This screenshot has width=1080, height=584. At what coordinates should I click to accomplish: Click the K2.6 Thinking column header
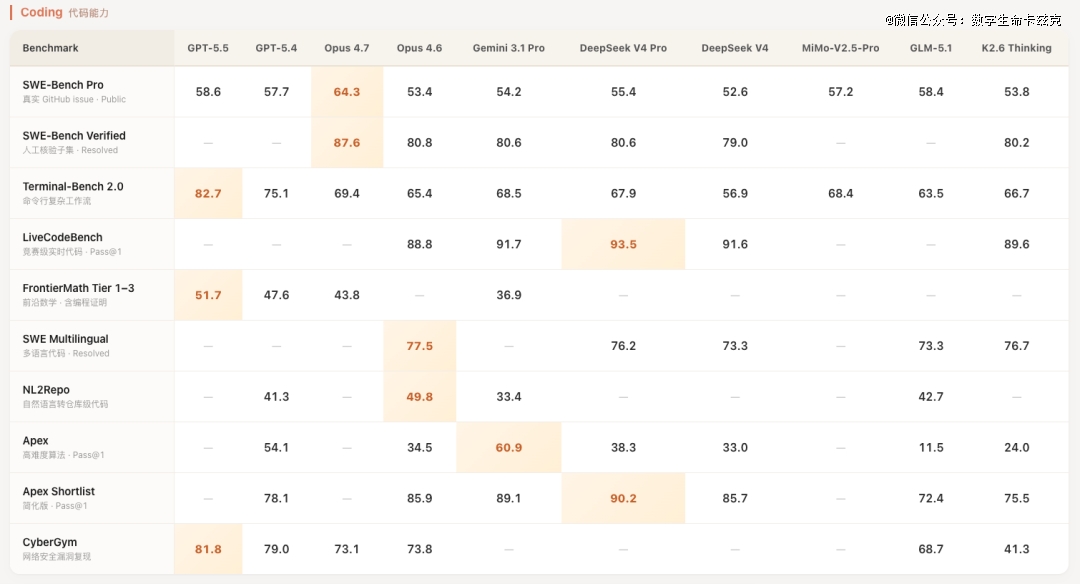tap(1016, 48)
